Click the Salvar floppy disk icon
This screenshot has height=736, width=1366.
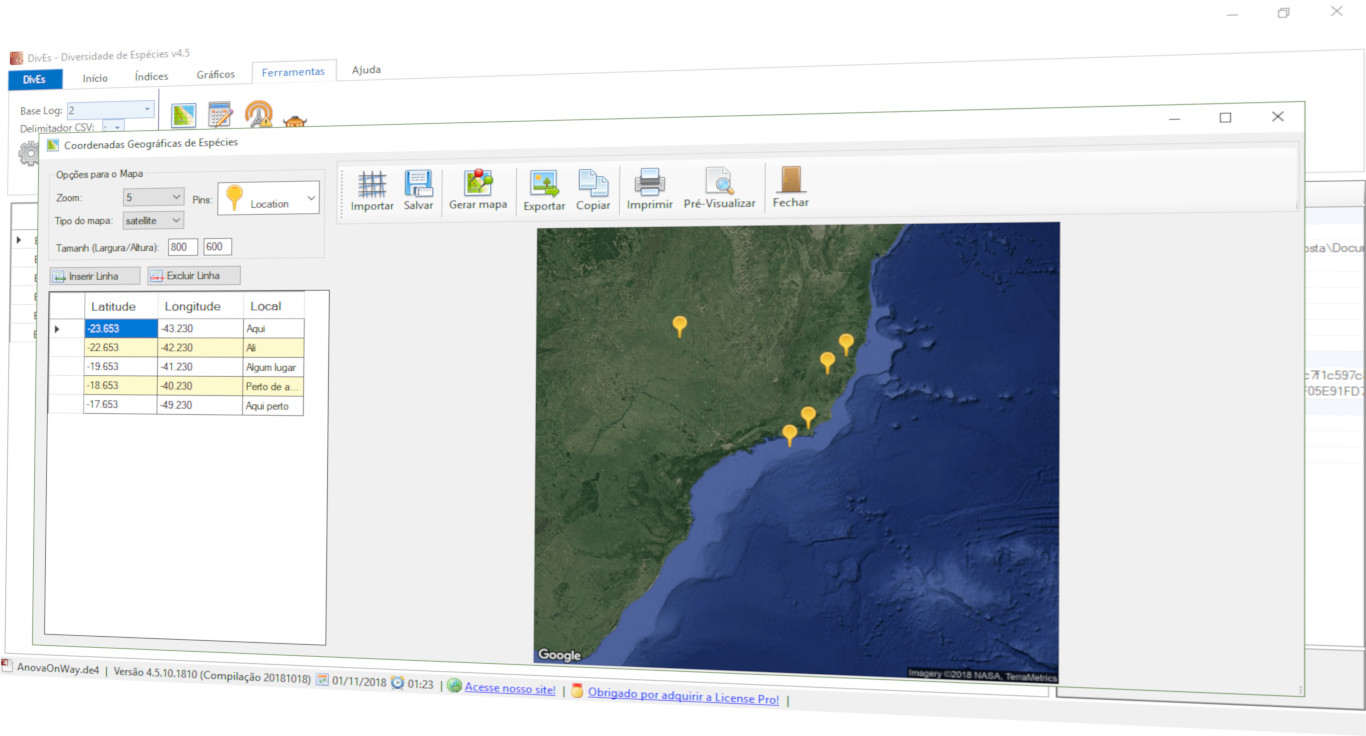click(x=418, y=183)
